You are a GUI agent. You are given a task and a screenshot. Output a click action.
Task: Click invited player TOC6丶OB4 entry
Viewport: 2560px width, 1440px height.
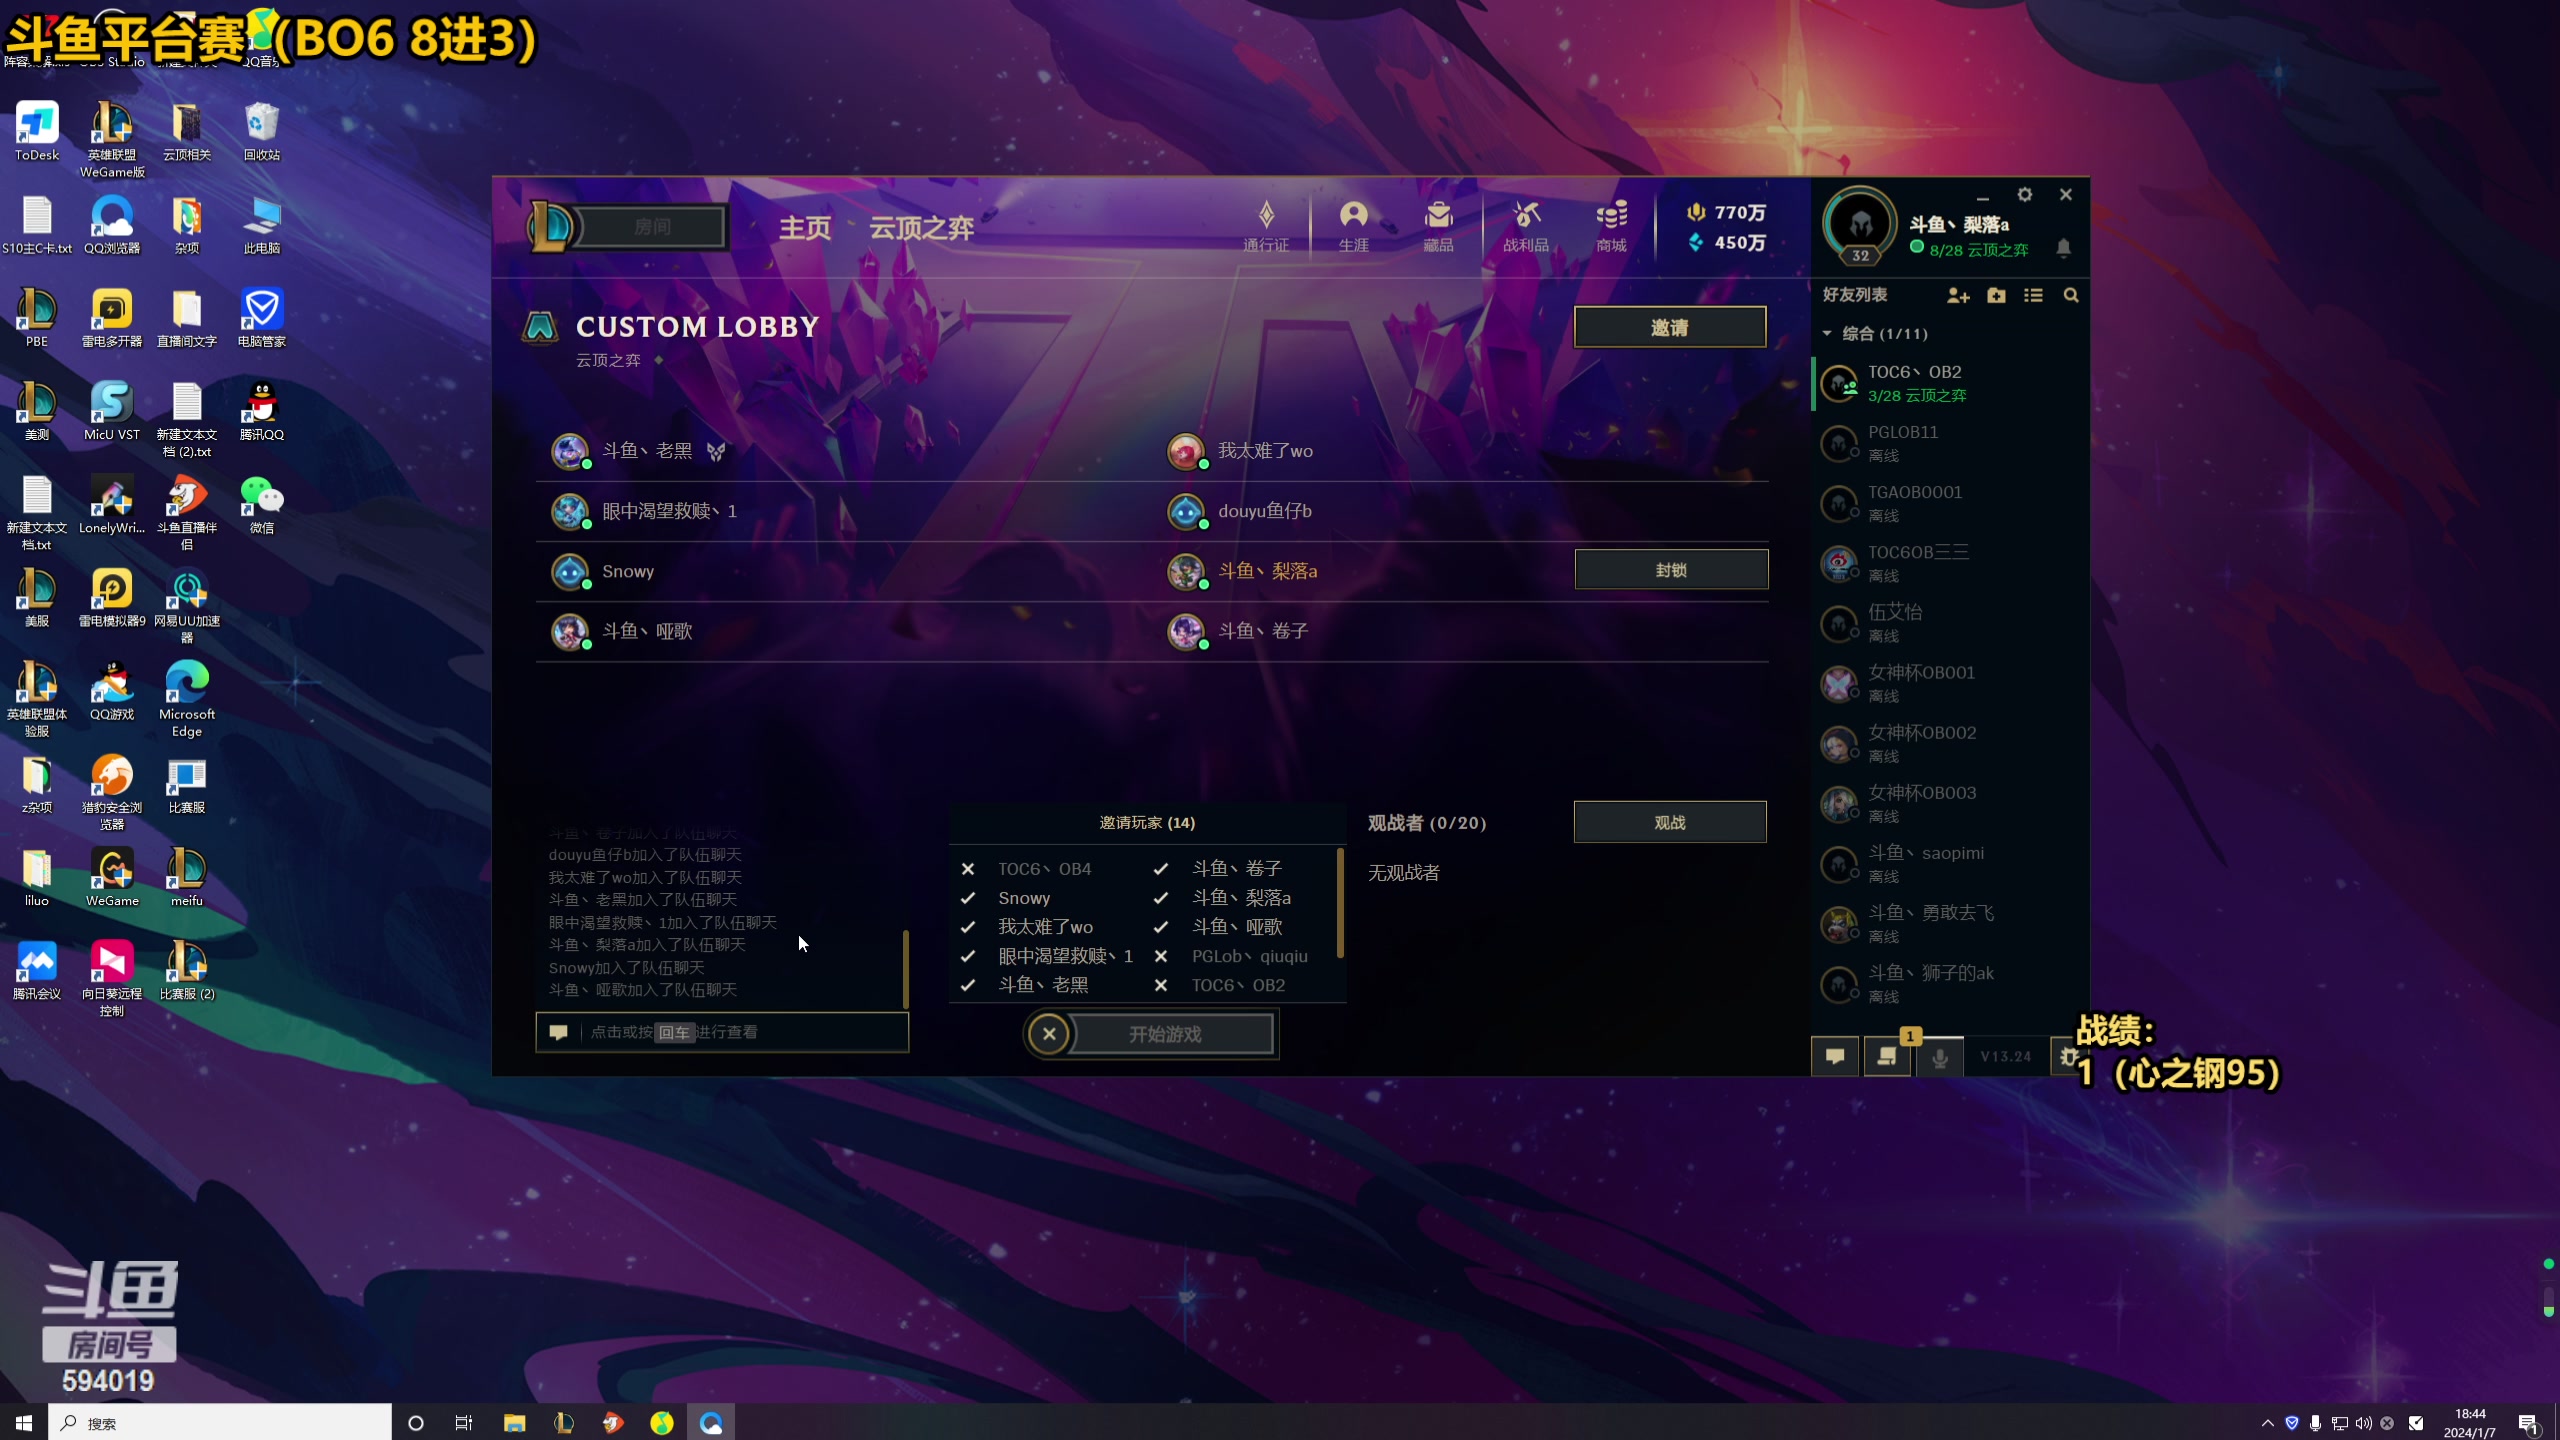[1044, 869]
